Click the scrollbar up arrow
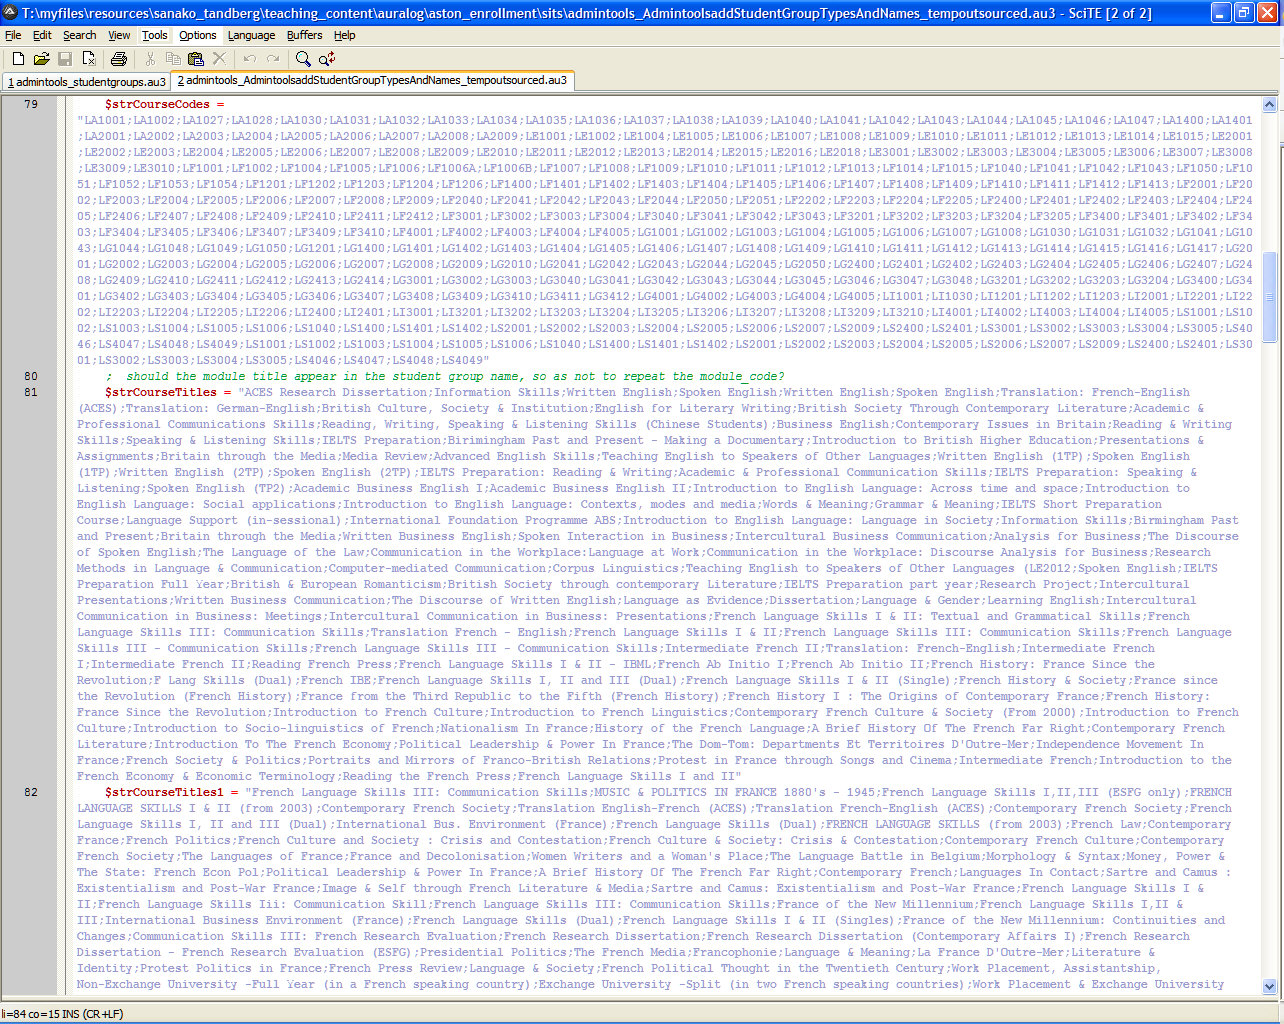Image resolution: width=1284 pixels, height=1024 pixels. tap(1270, 104)
